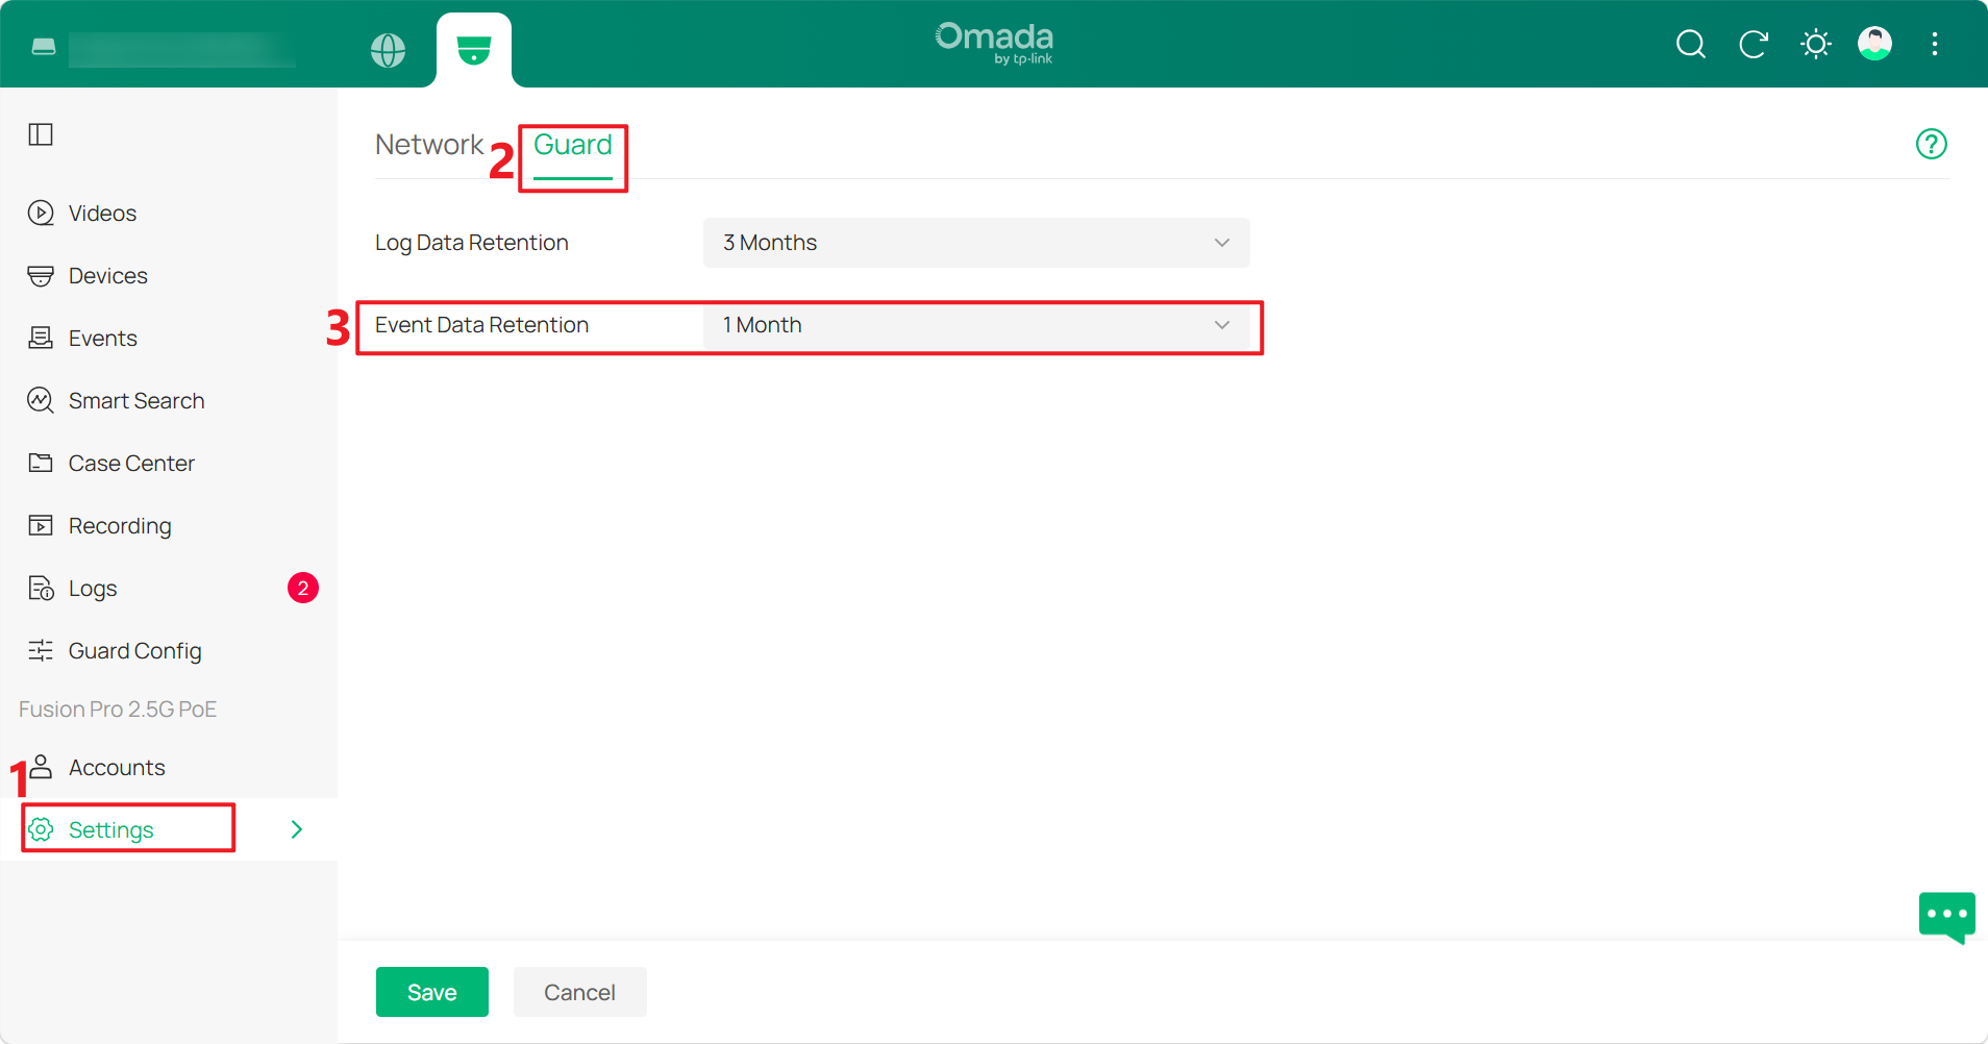Viewport: 1988px width, 1044px height.
Task: Open the Log Data Retention dropdown
Action: tap(976, 243)
